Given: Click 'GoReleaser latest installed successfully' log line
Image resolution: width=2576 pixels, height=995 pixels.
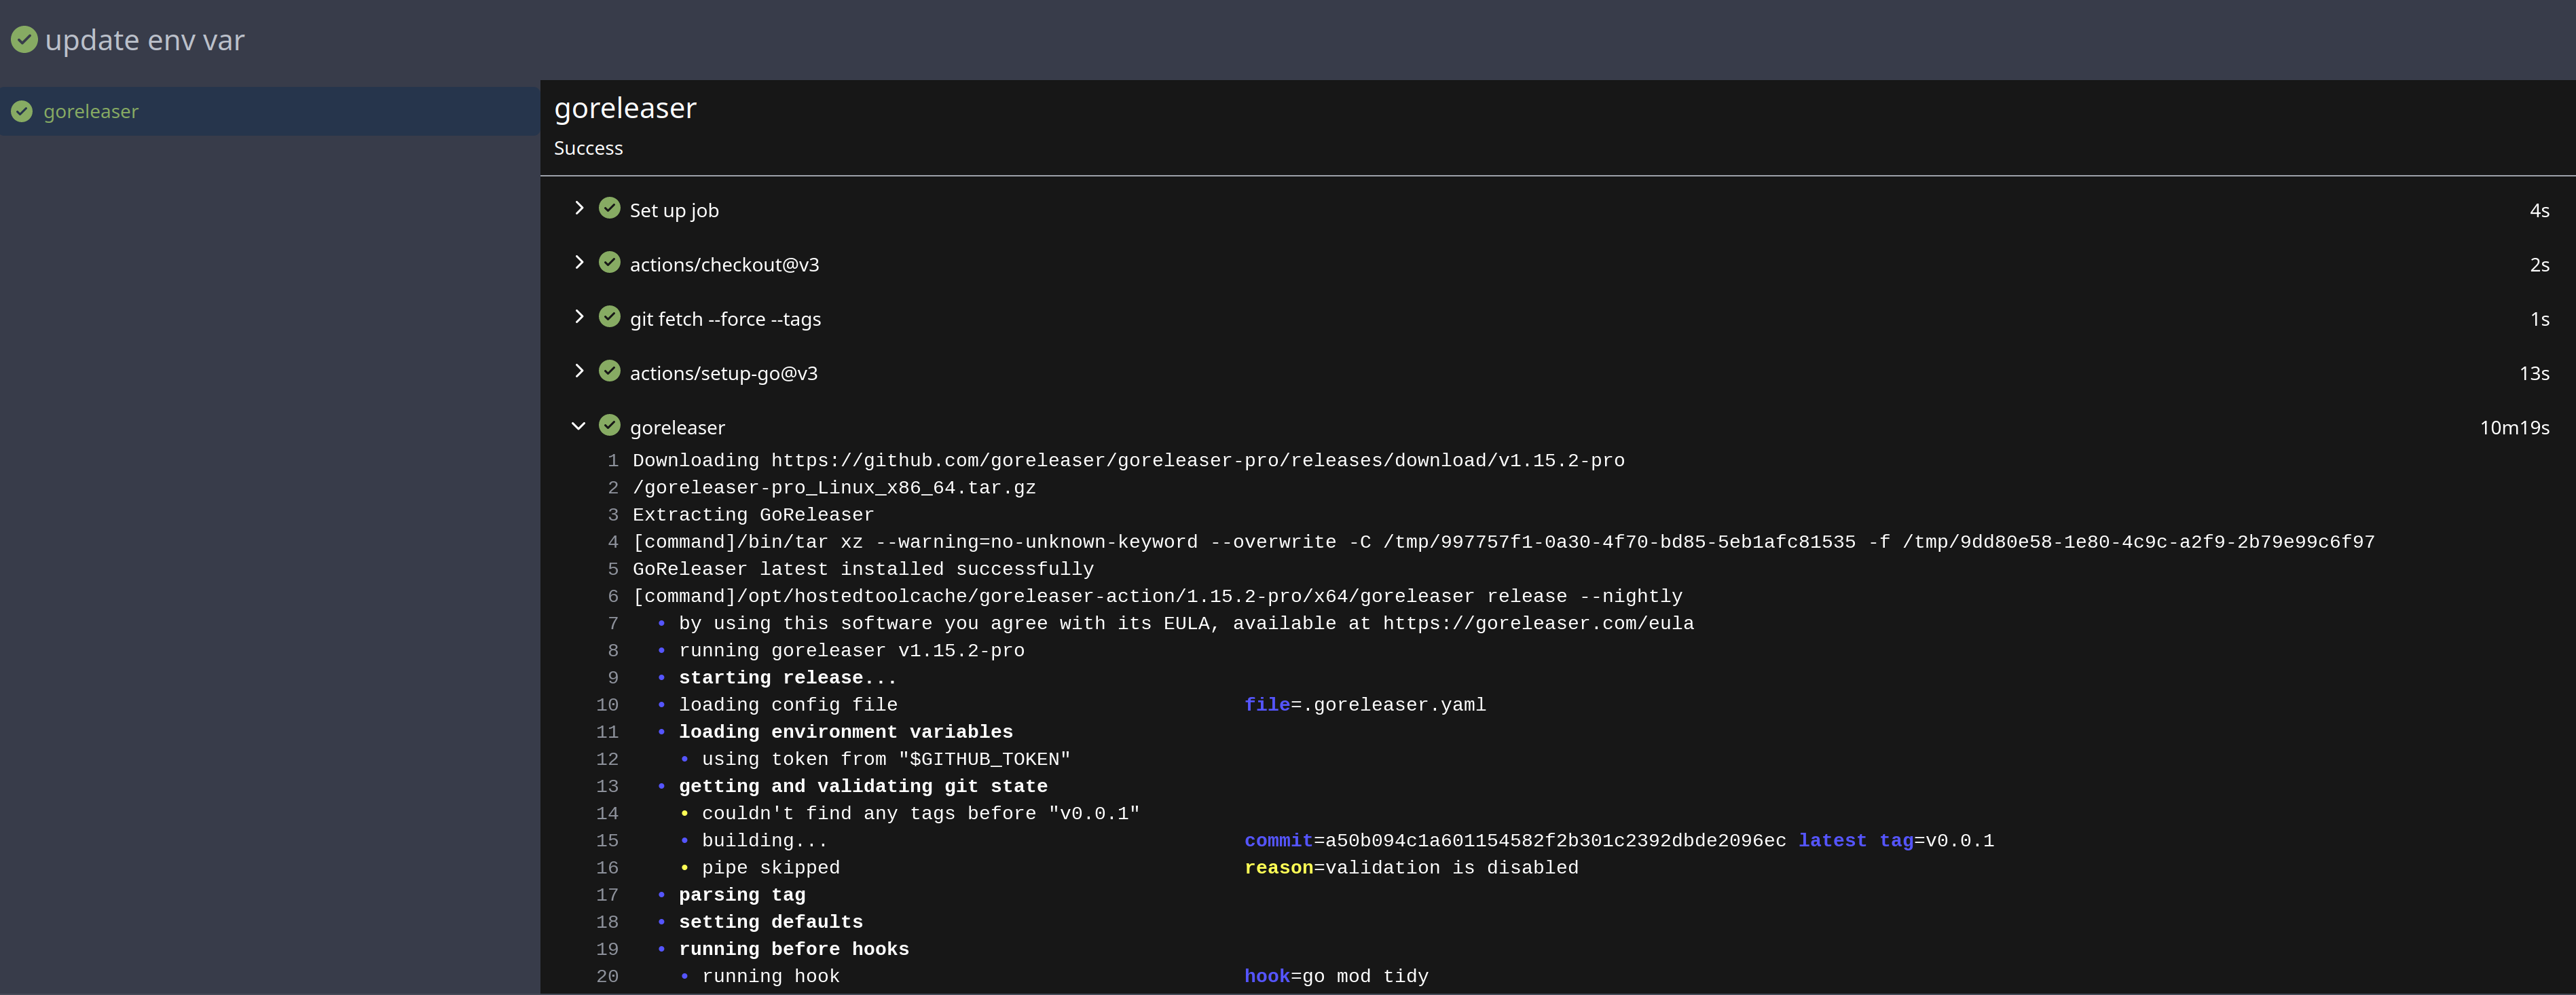Looking at the screenshot, I should (863, 569).
